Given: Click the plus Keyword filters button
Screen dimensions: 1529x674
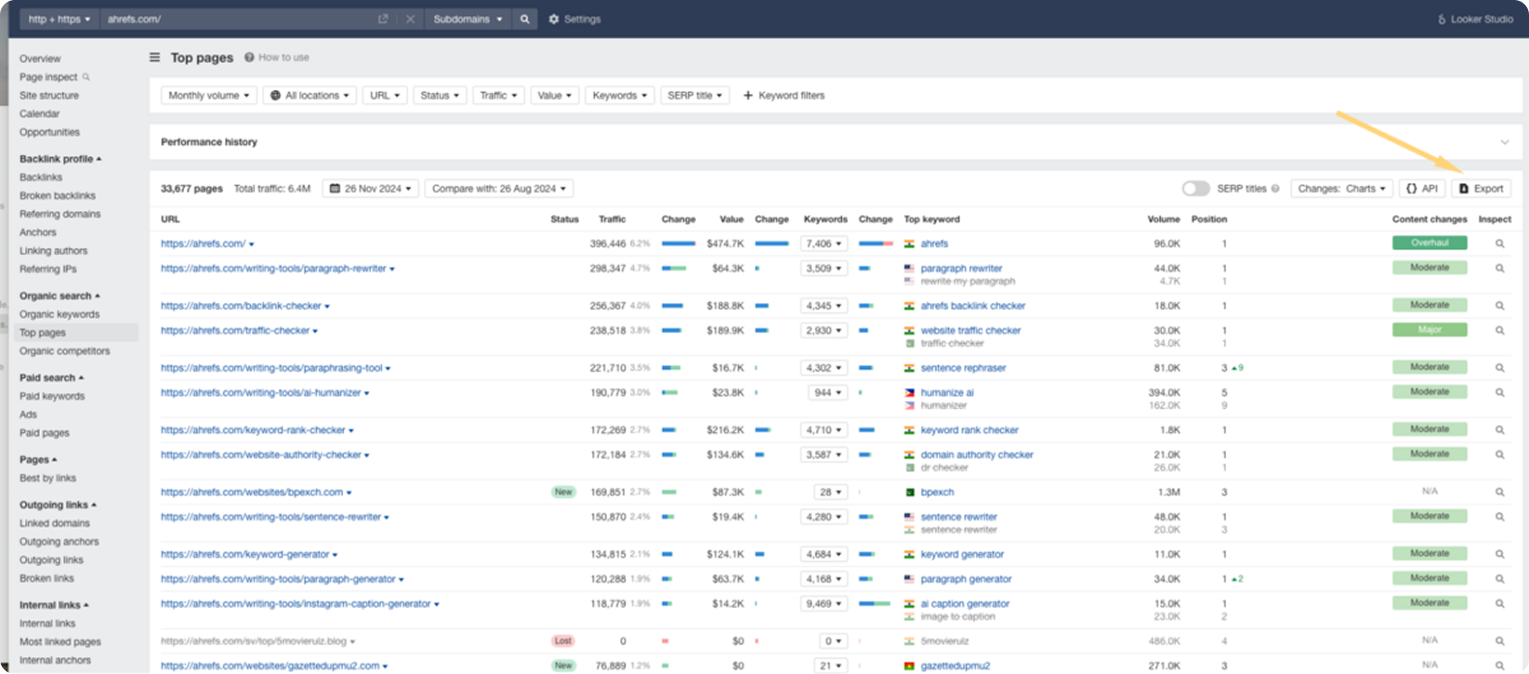Looking at the screenshot, I should click(x=784, y=96).
